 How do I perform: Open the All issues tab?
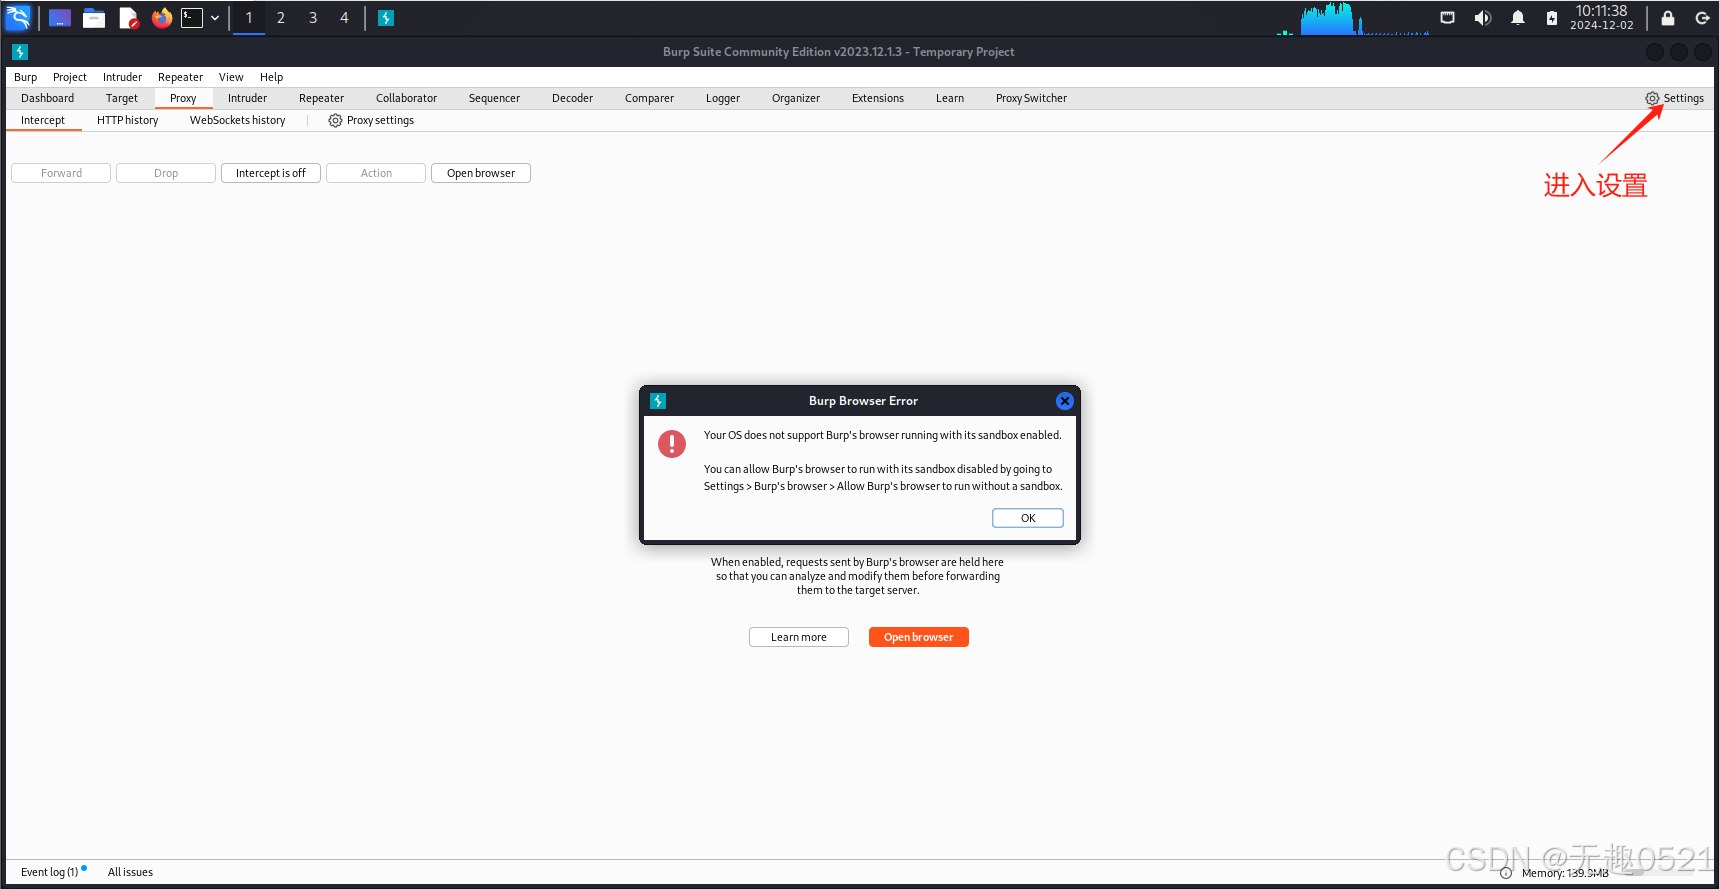point(130,872)
